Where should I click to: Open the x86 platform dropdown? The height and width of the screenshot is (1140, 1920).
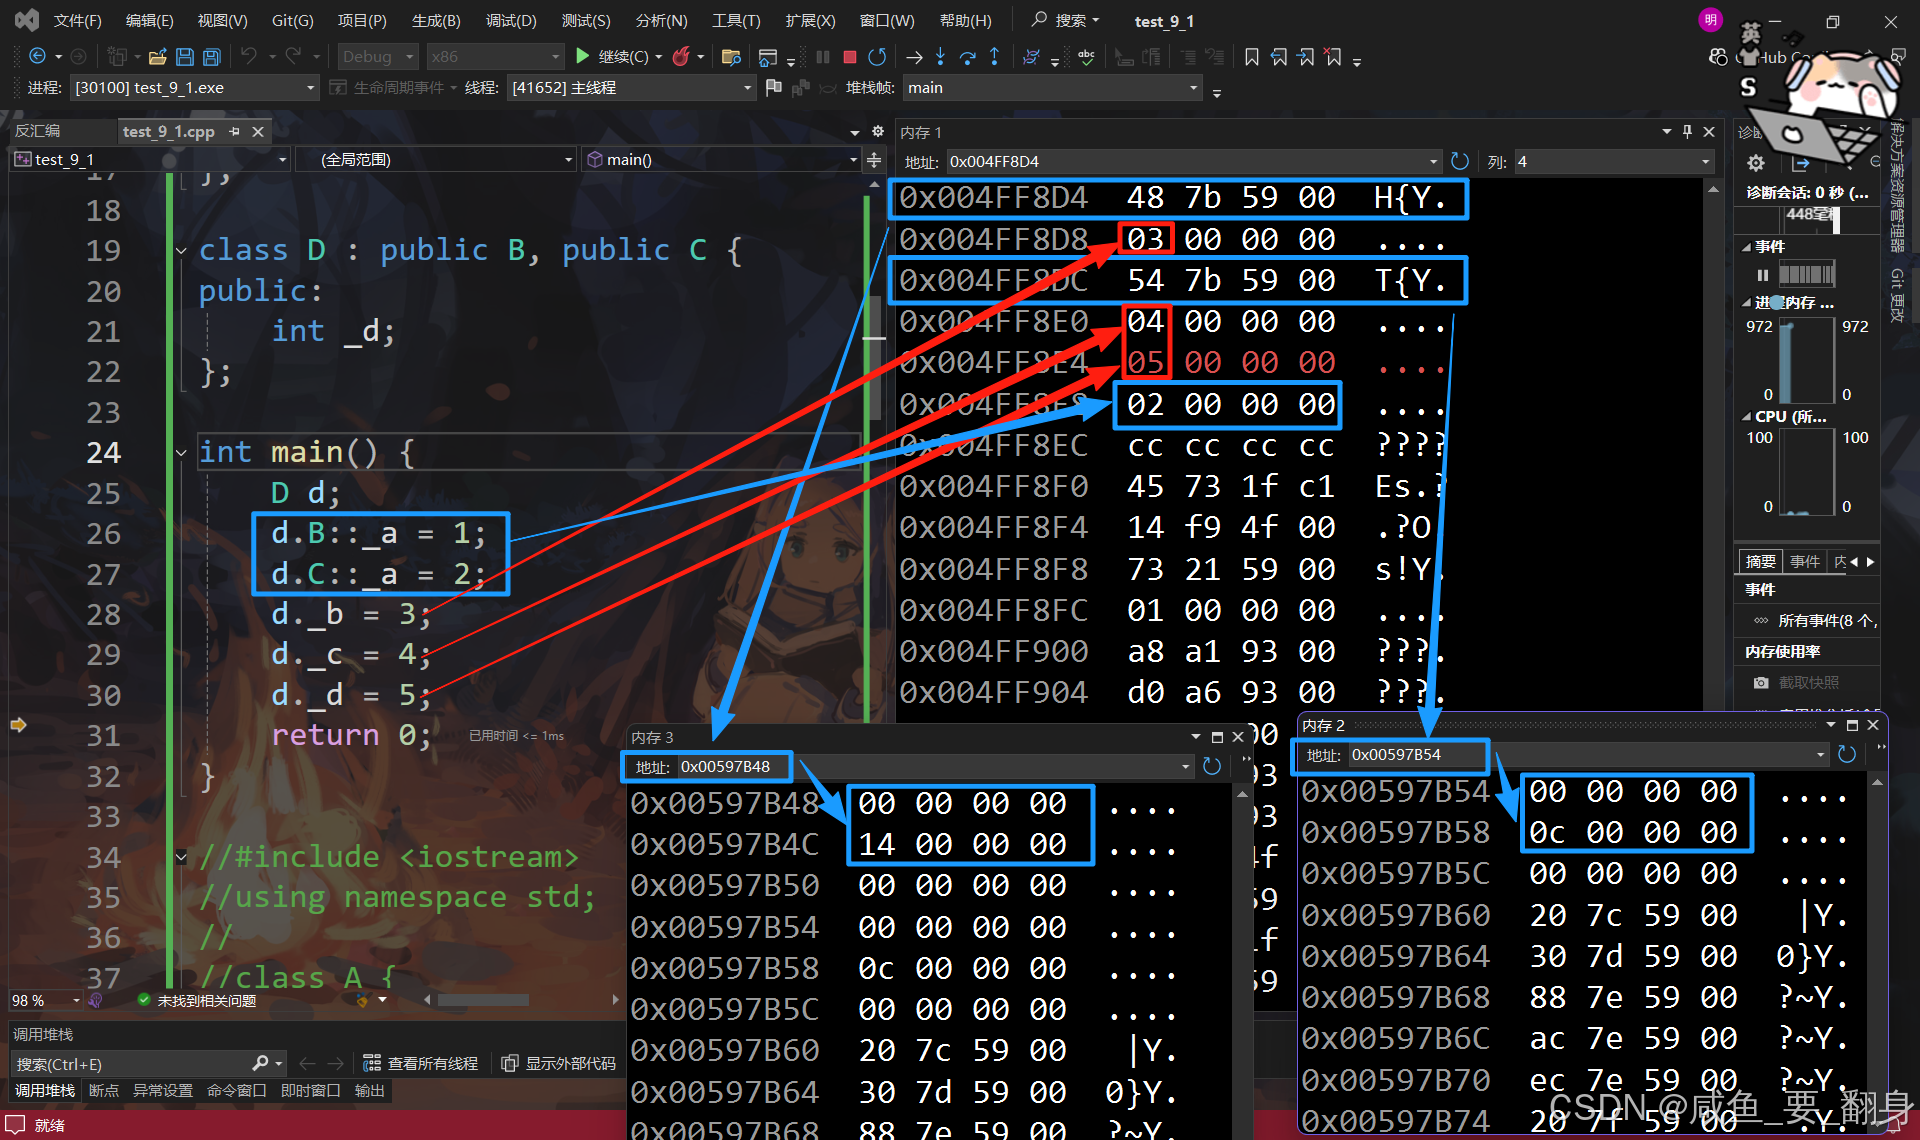pos(495,57)
